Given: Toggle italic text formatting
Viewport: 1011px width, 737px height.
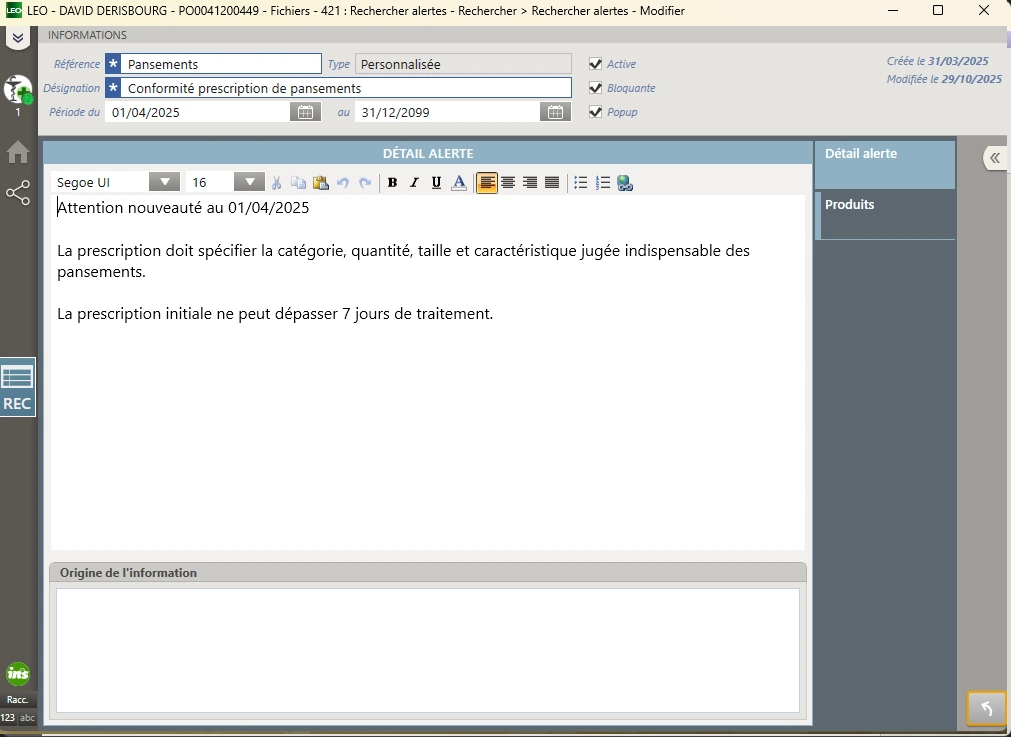Looking at the screenshot, I should [414, 183].
